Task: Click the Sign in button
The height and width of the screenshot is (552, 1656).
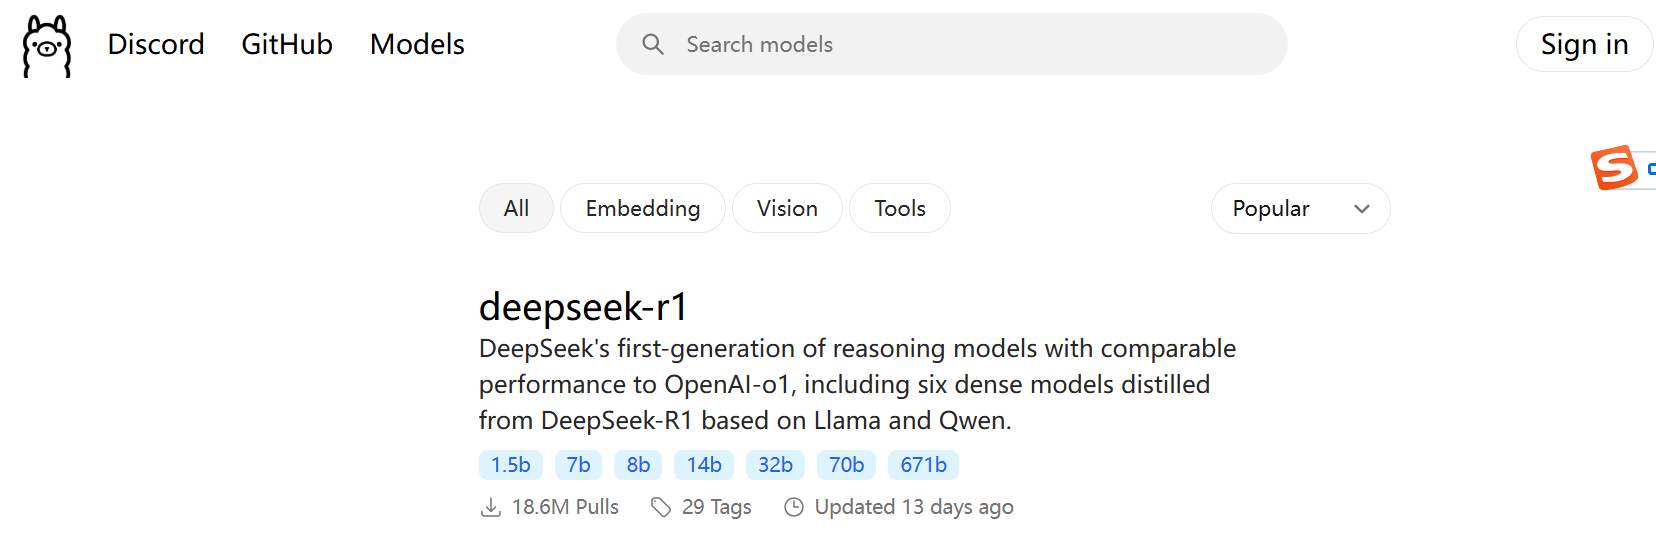Action: click(x=1584, y=44)
